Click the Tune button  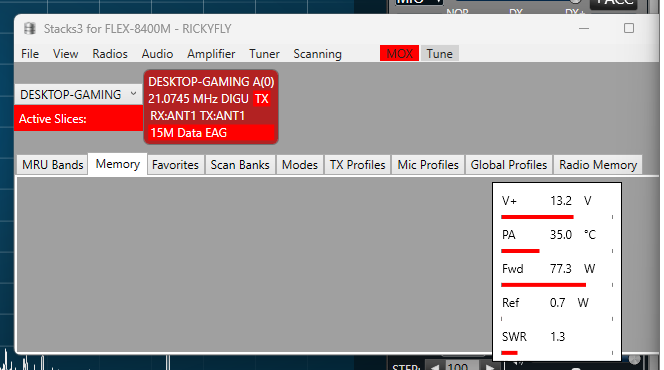[x=439, y=53]
